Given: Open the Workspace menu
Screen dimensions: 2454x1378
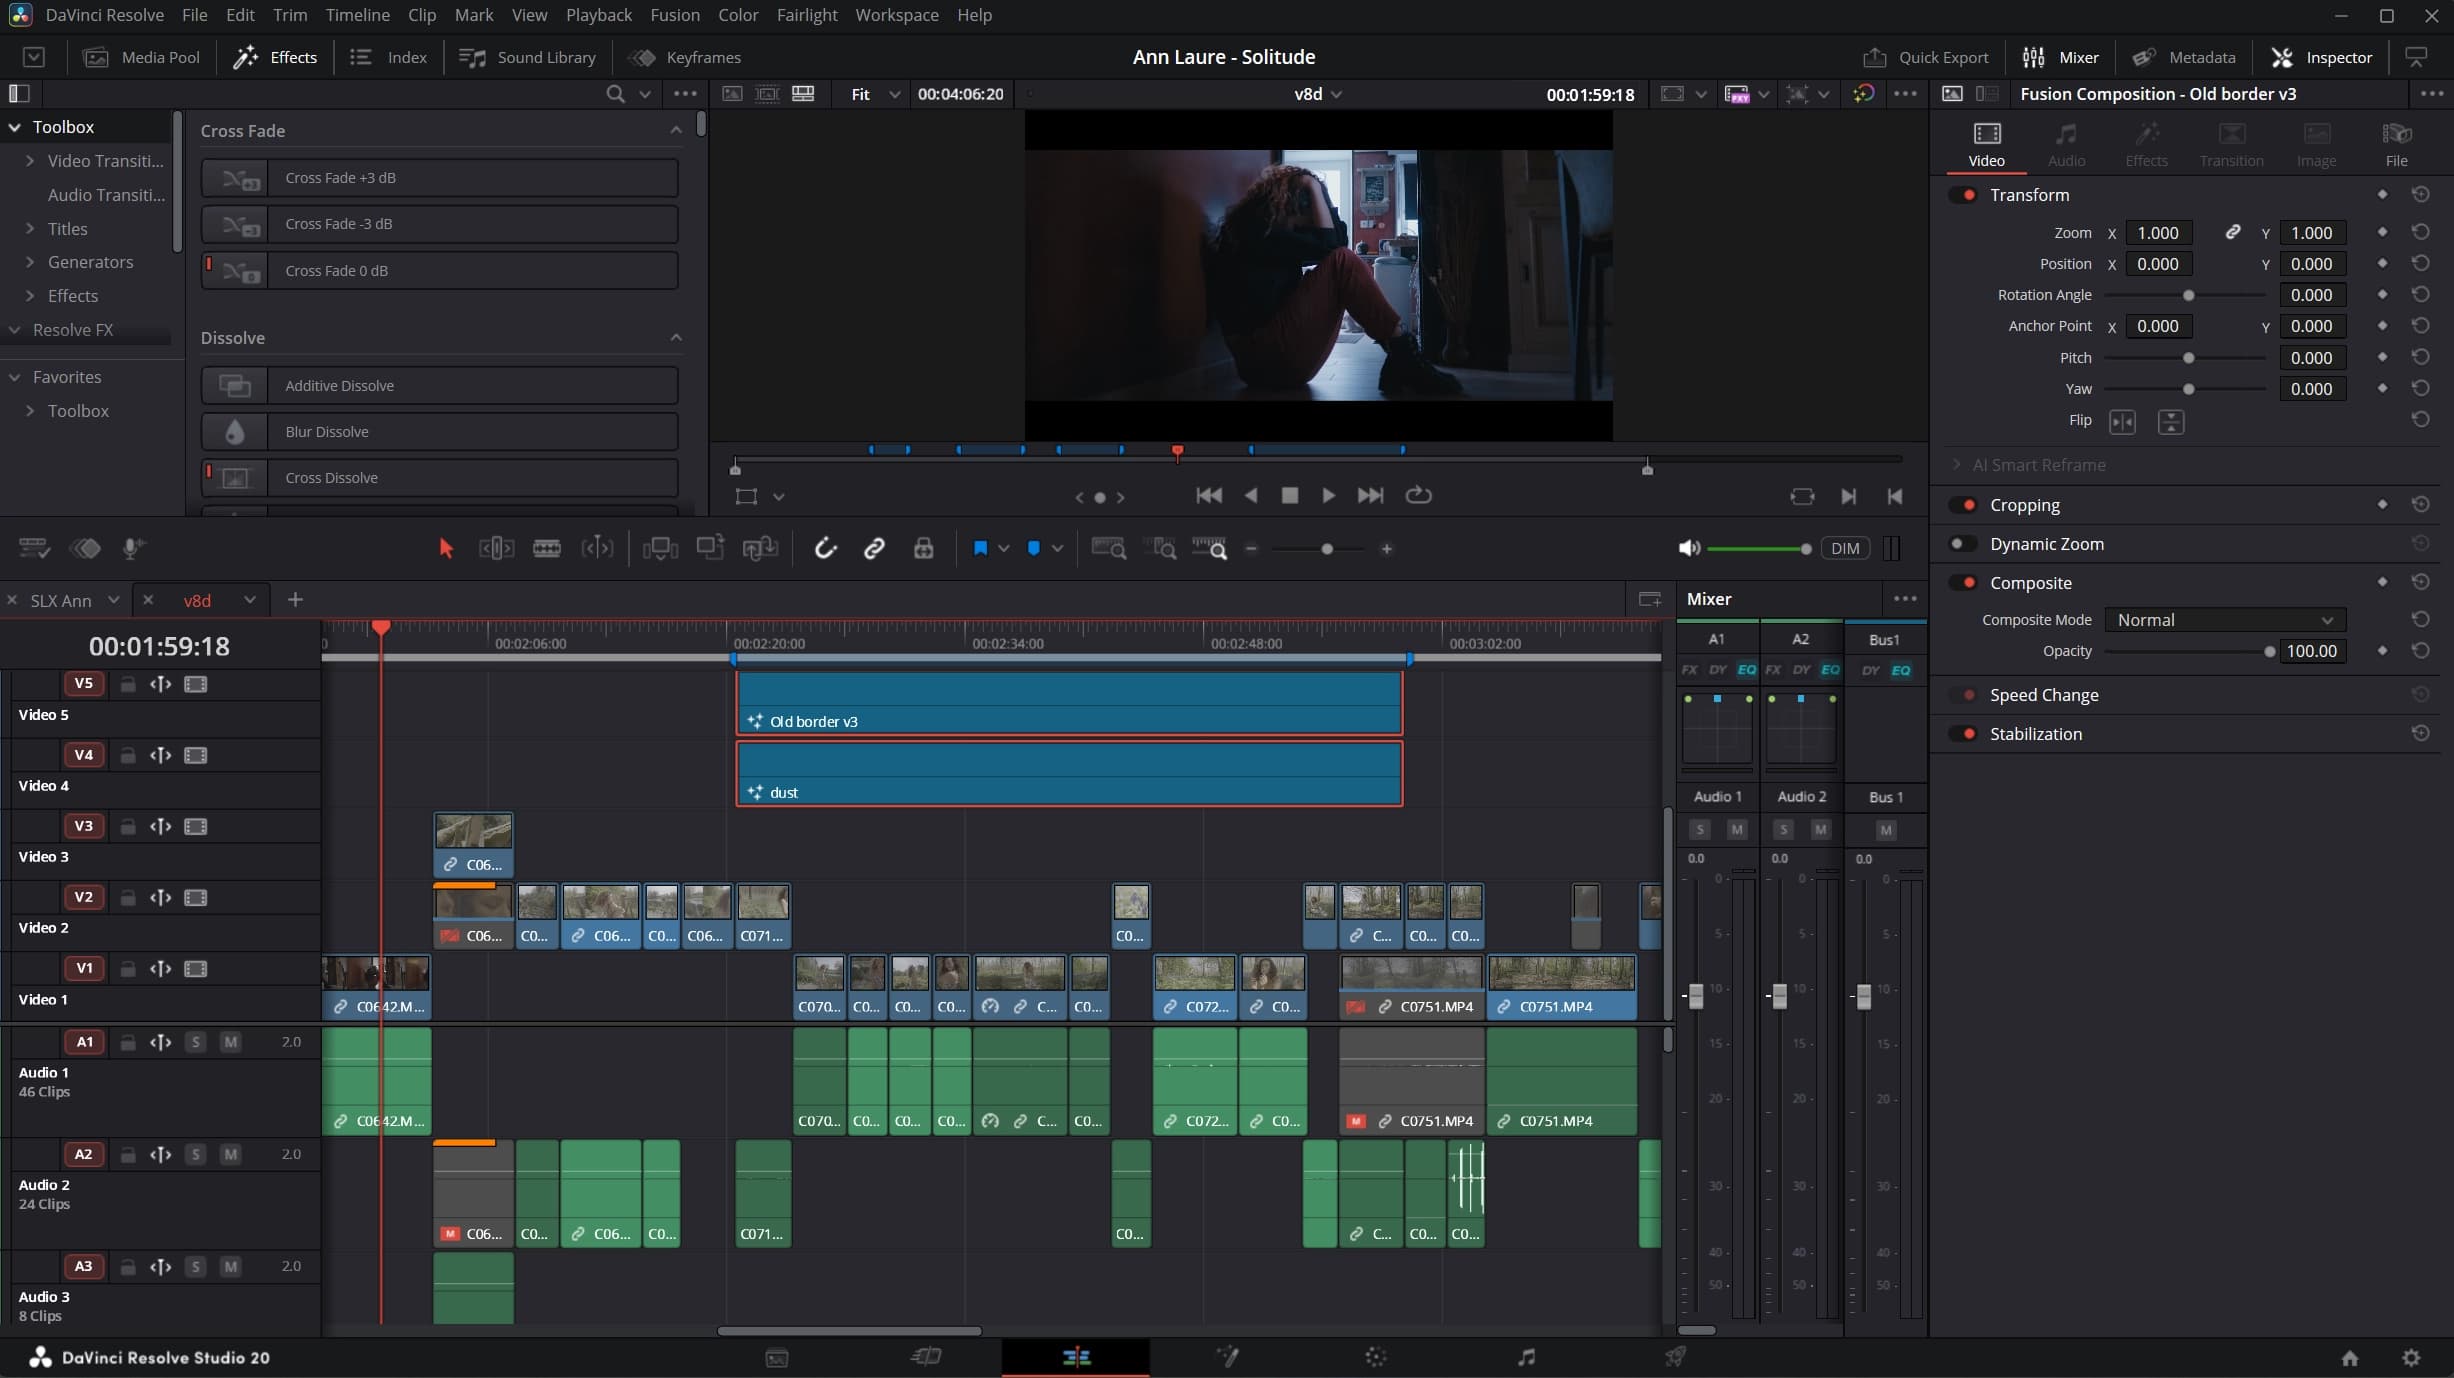Looking at the screenshot, I should [x=896, y=15].
